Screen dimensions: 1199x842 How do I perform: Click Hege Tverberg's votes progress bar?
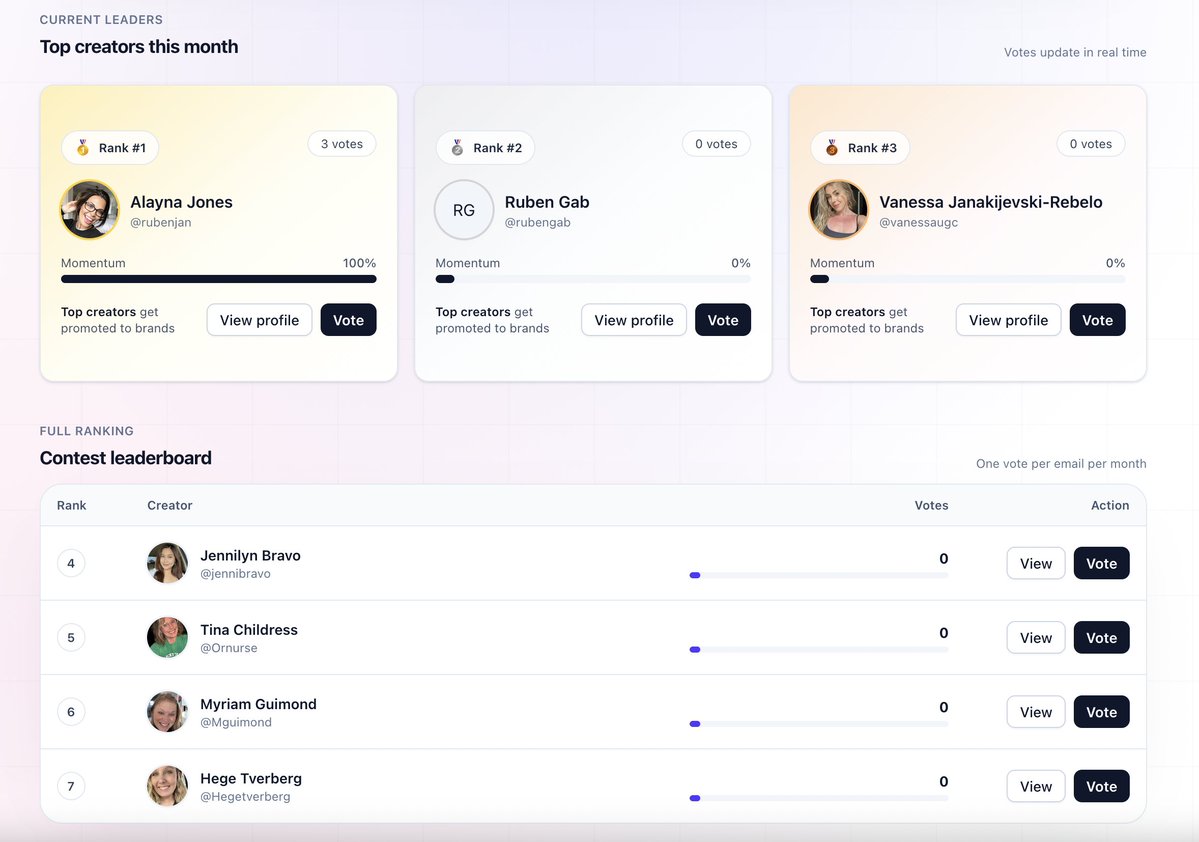[x=819, y=798]
